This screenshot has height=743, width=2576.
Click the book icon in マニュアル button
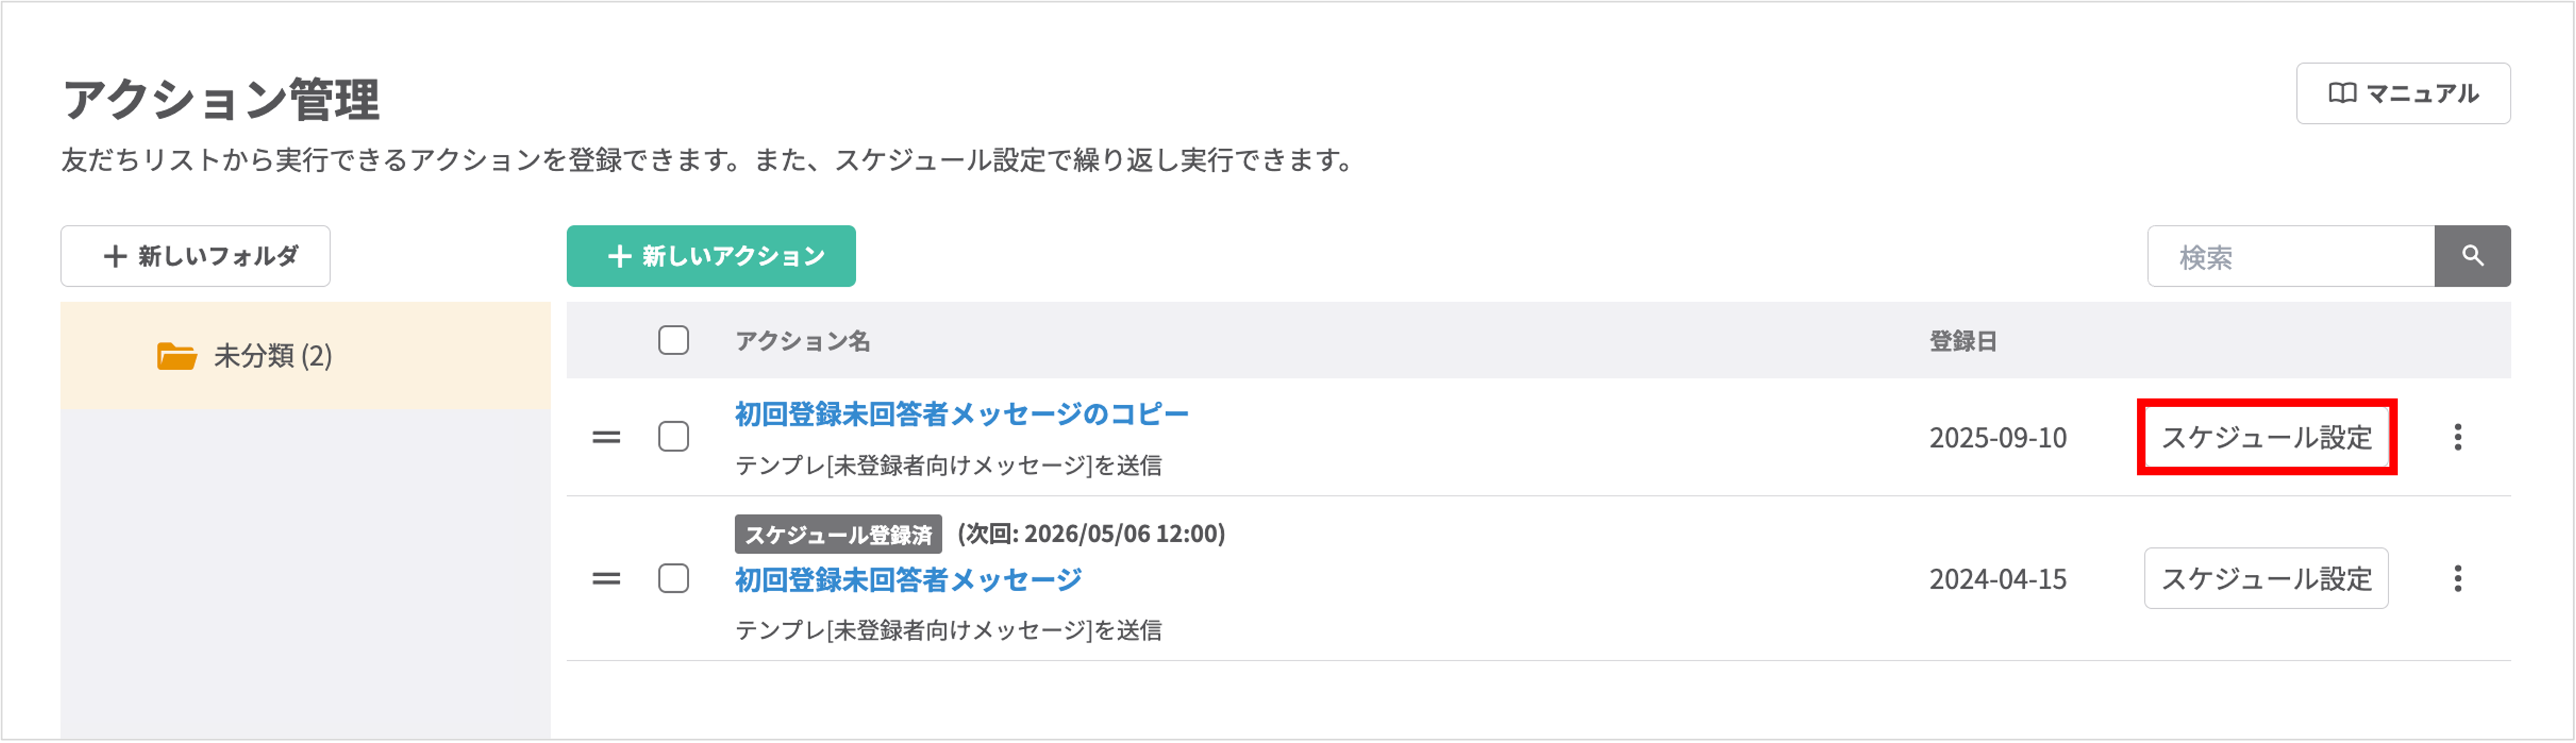[x=2342, y=94]
